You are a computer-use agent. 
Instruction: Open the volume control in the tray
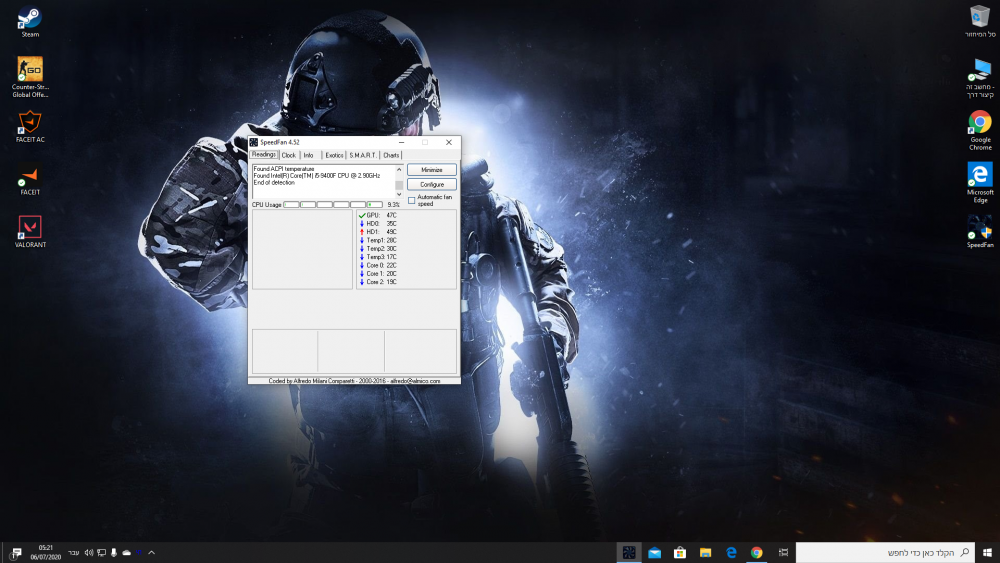pos(89,553)
